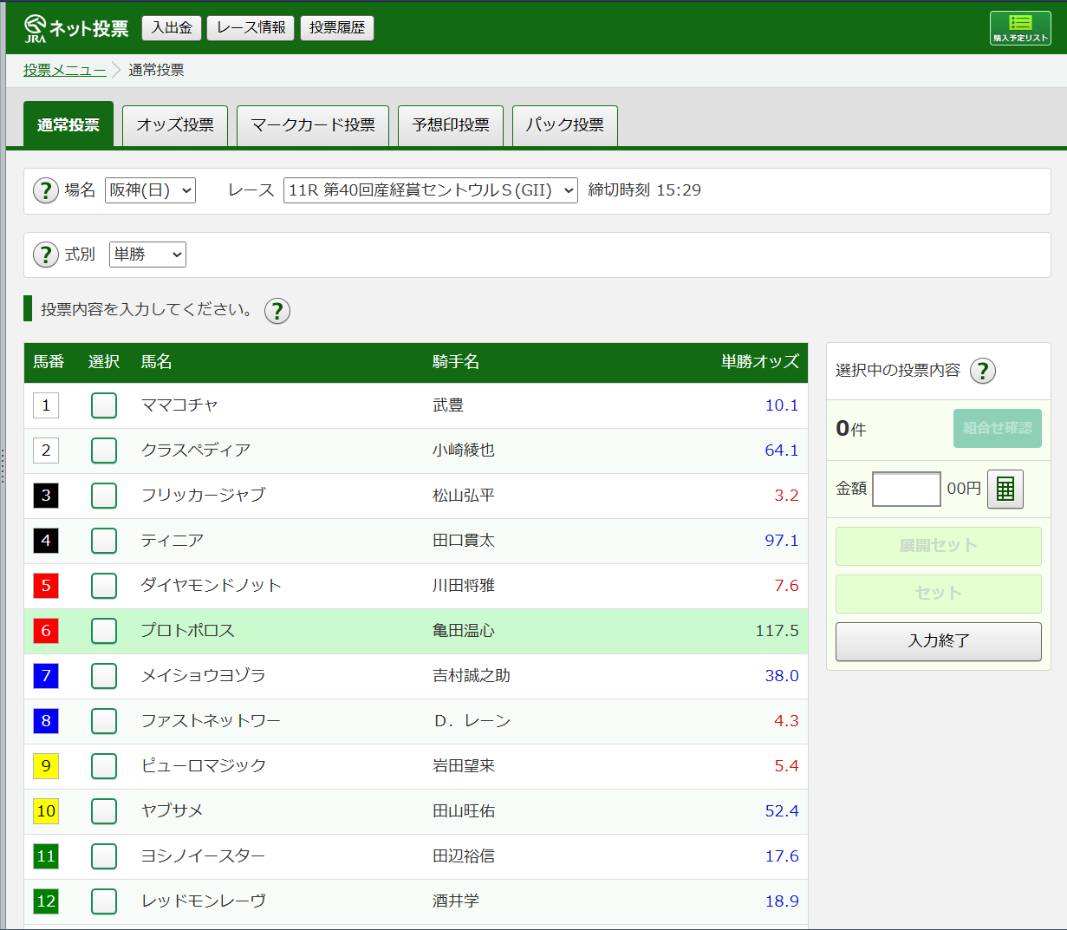Follow the 投票メニュー breadcrumb link

point(65,70)
